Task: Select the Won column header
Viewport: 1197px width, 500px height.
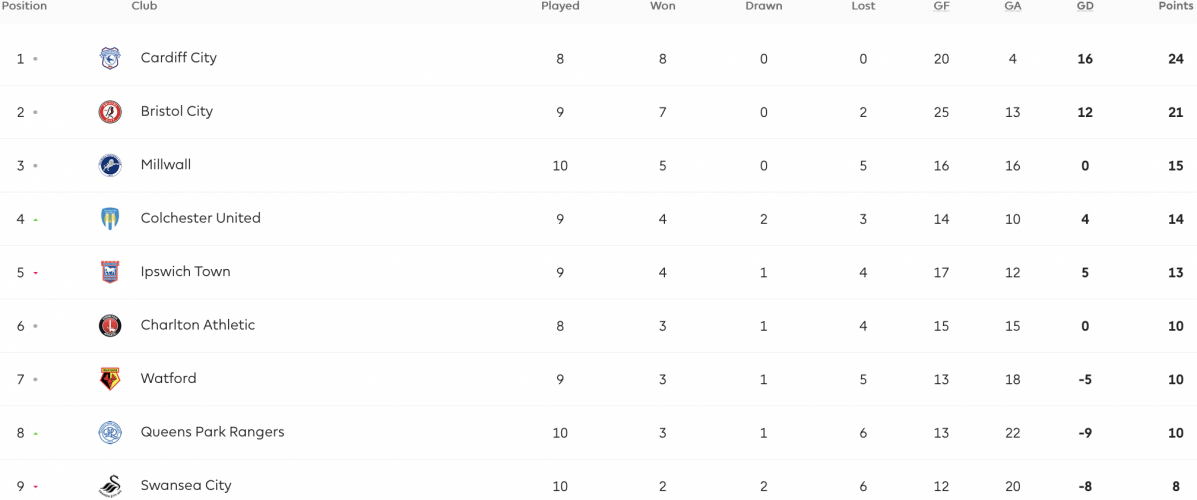Action: (x=663, y=6)
